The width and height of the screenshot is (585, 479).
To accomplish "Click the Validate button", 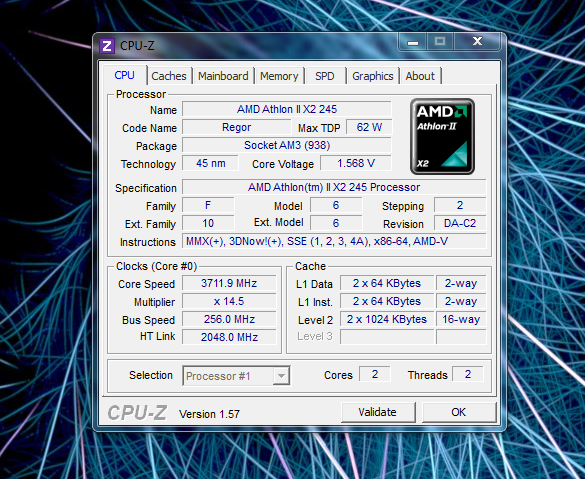I will pyautogui.click(x=378, y=412).
